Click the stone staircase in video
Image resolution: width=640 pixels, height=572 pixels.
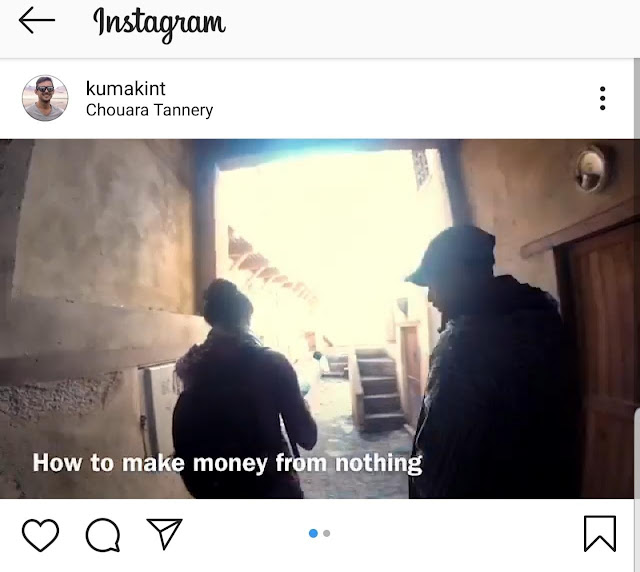coord(378,388)
